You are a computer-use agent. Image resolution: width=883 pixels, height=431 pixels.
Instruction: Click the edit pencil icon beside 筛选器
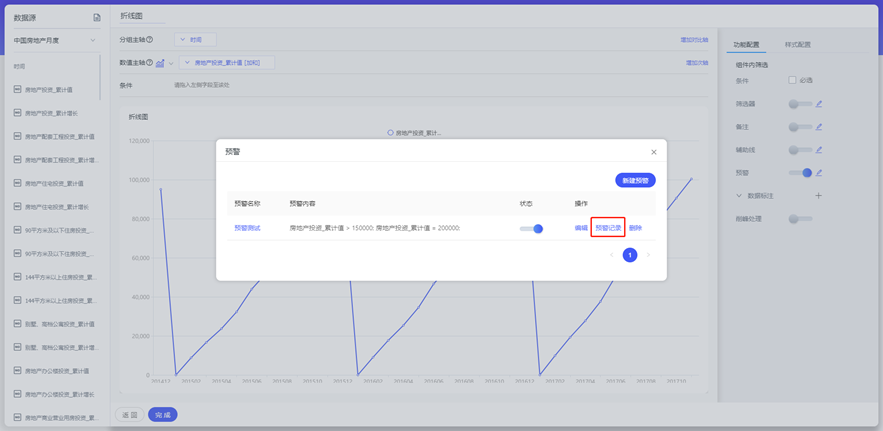(818, 103)
